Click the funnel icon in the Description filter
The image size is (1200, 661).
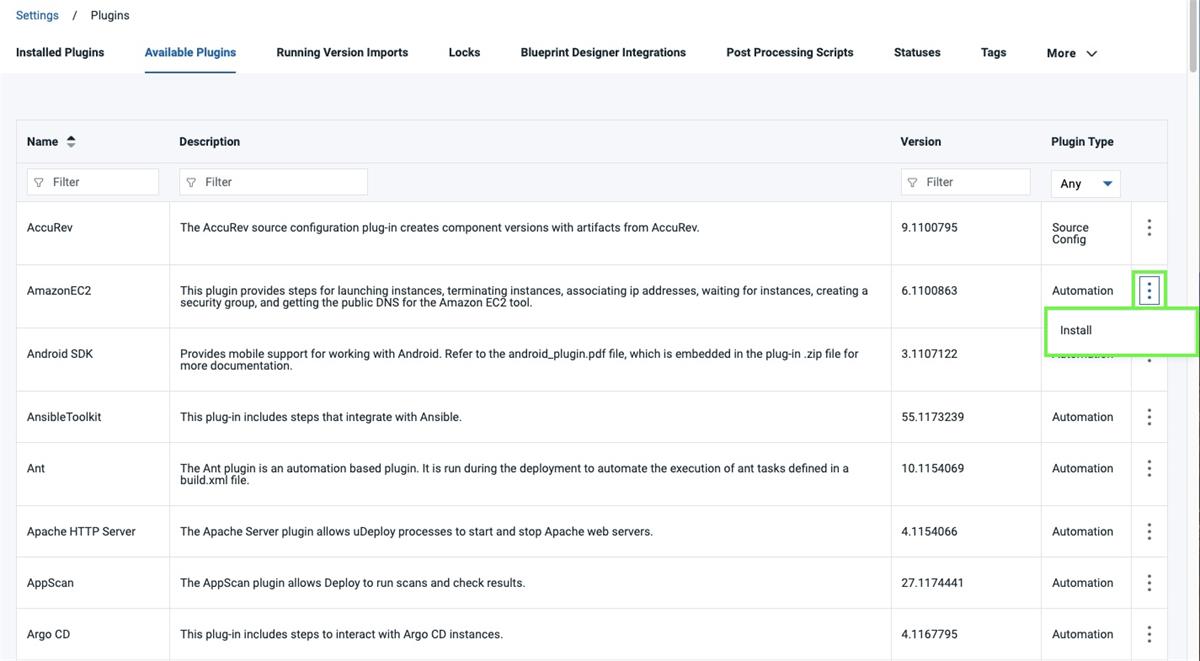191,181
